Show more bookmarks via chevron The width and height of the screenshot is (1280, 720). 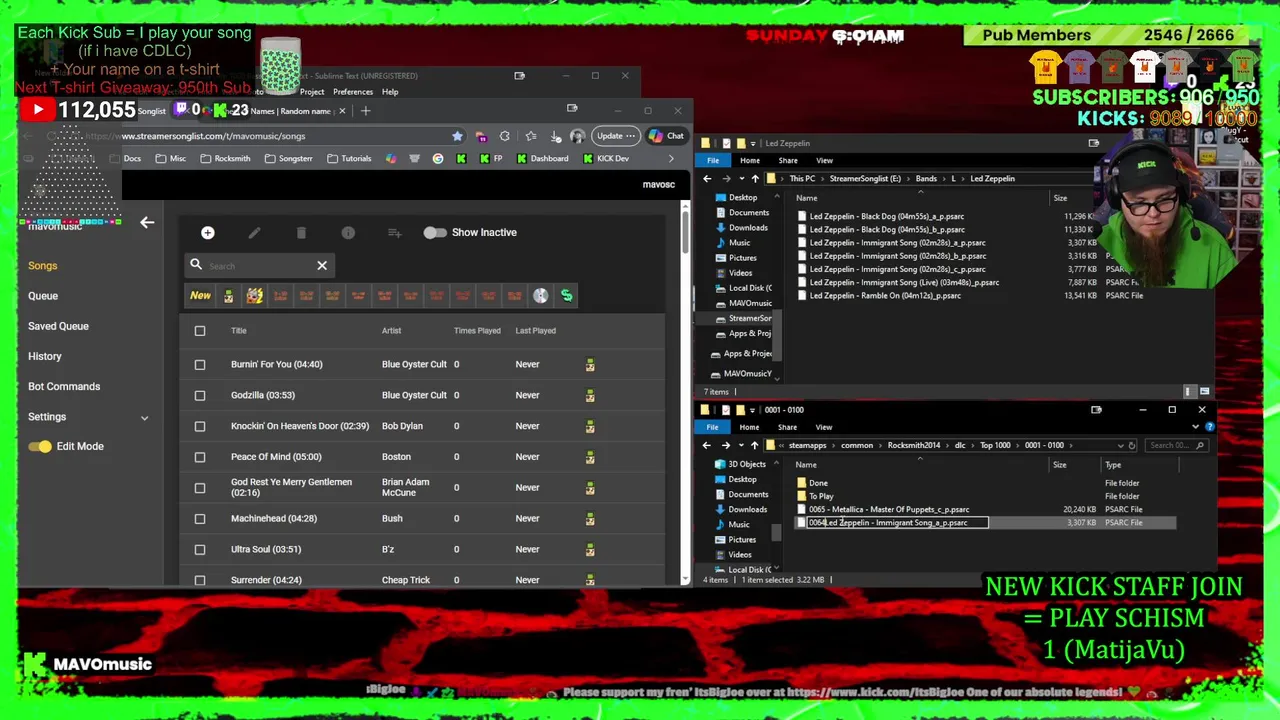[x=670, y=159]
